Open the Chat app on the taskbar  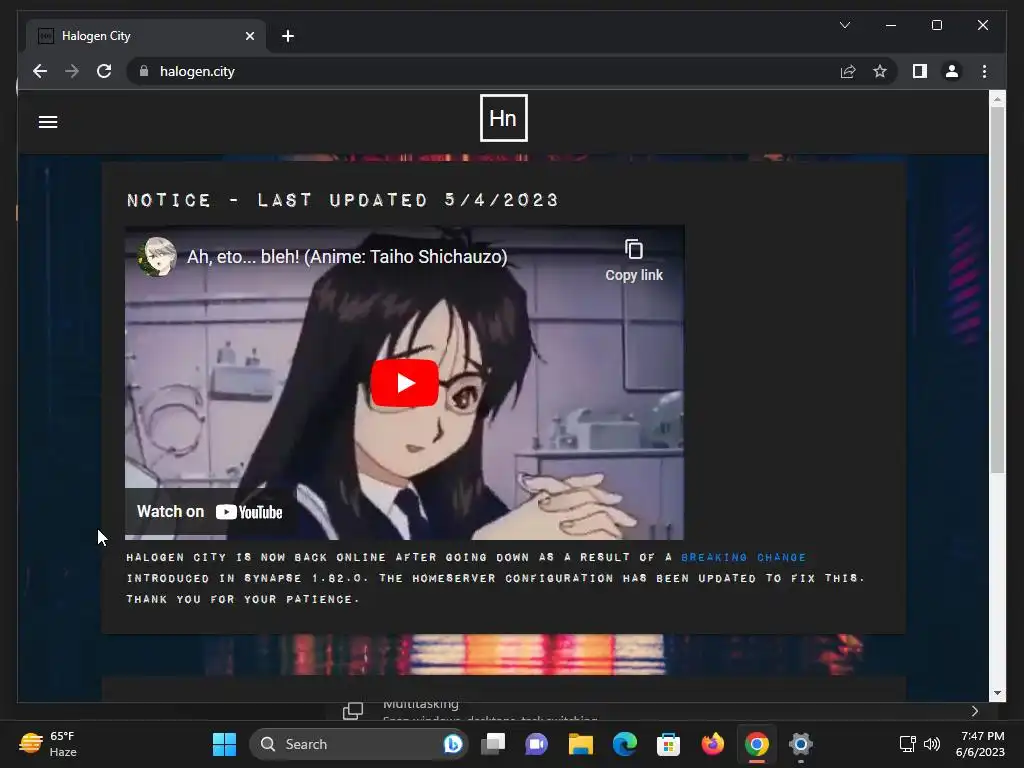[x=536, y=744]
